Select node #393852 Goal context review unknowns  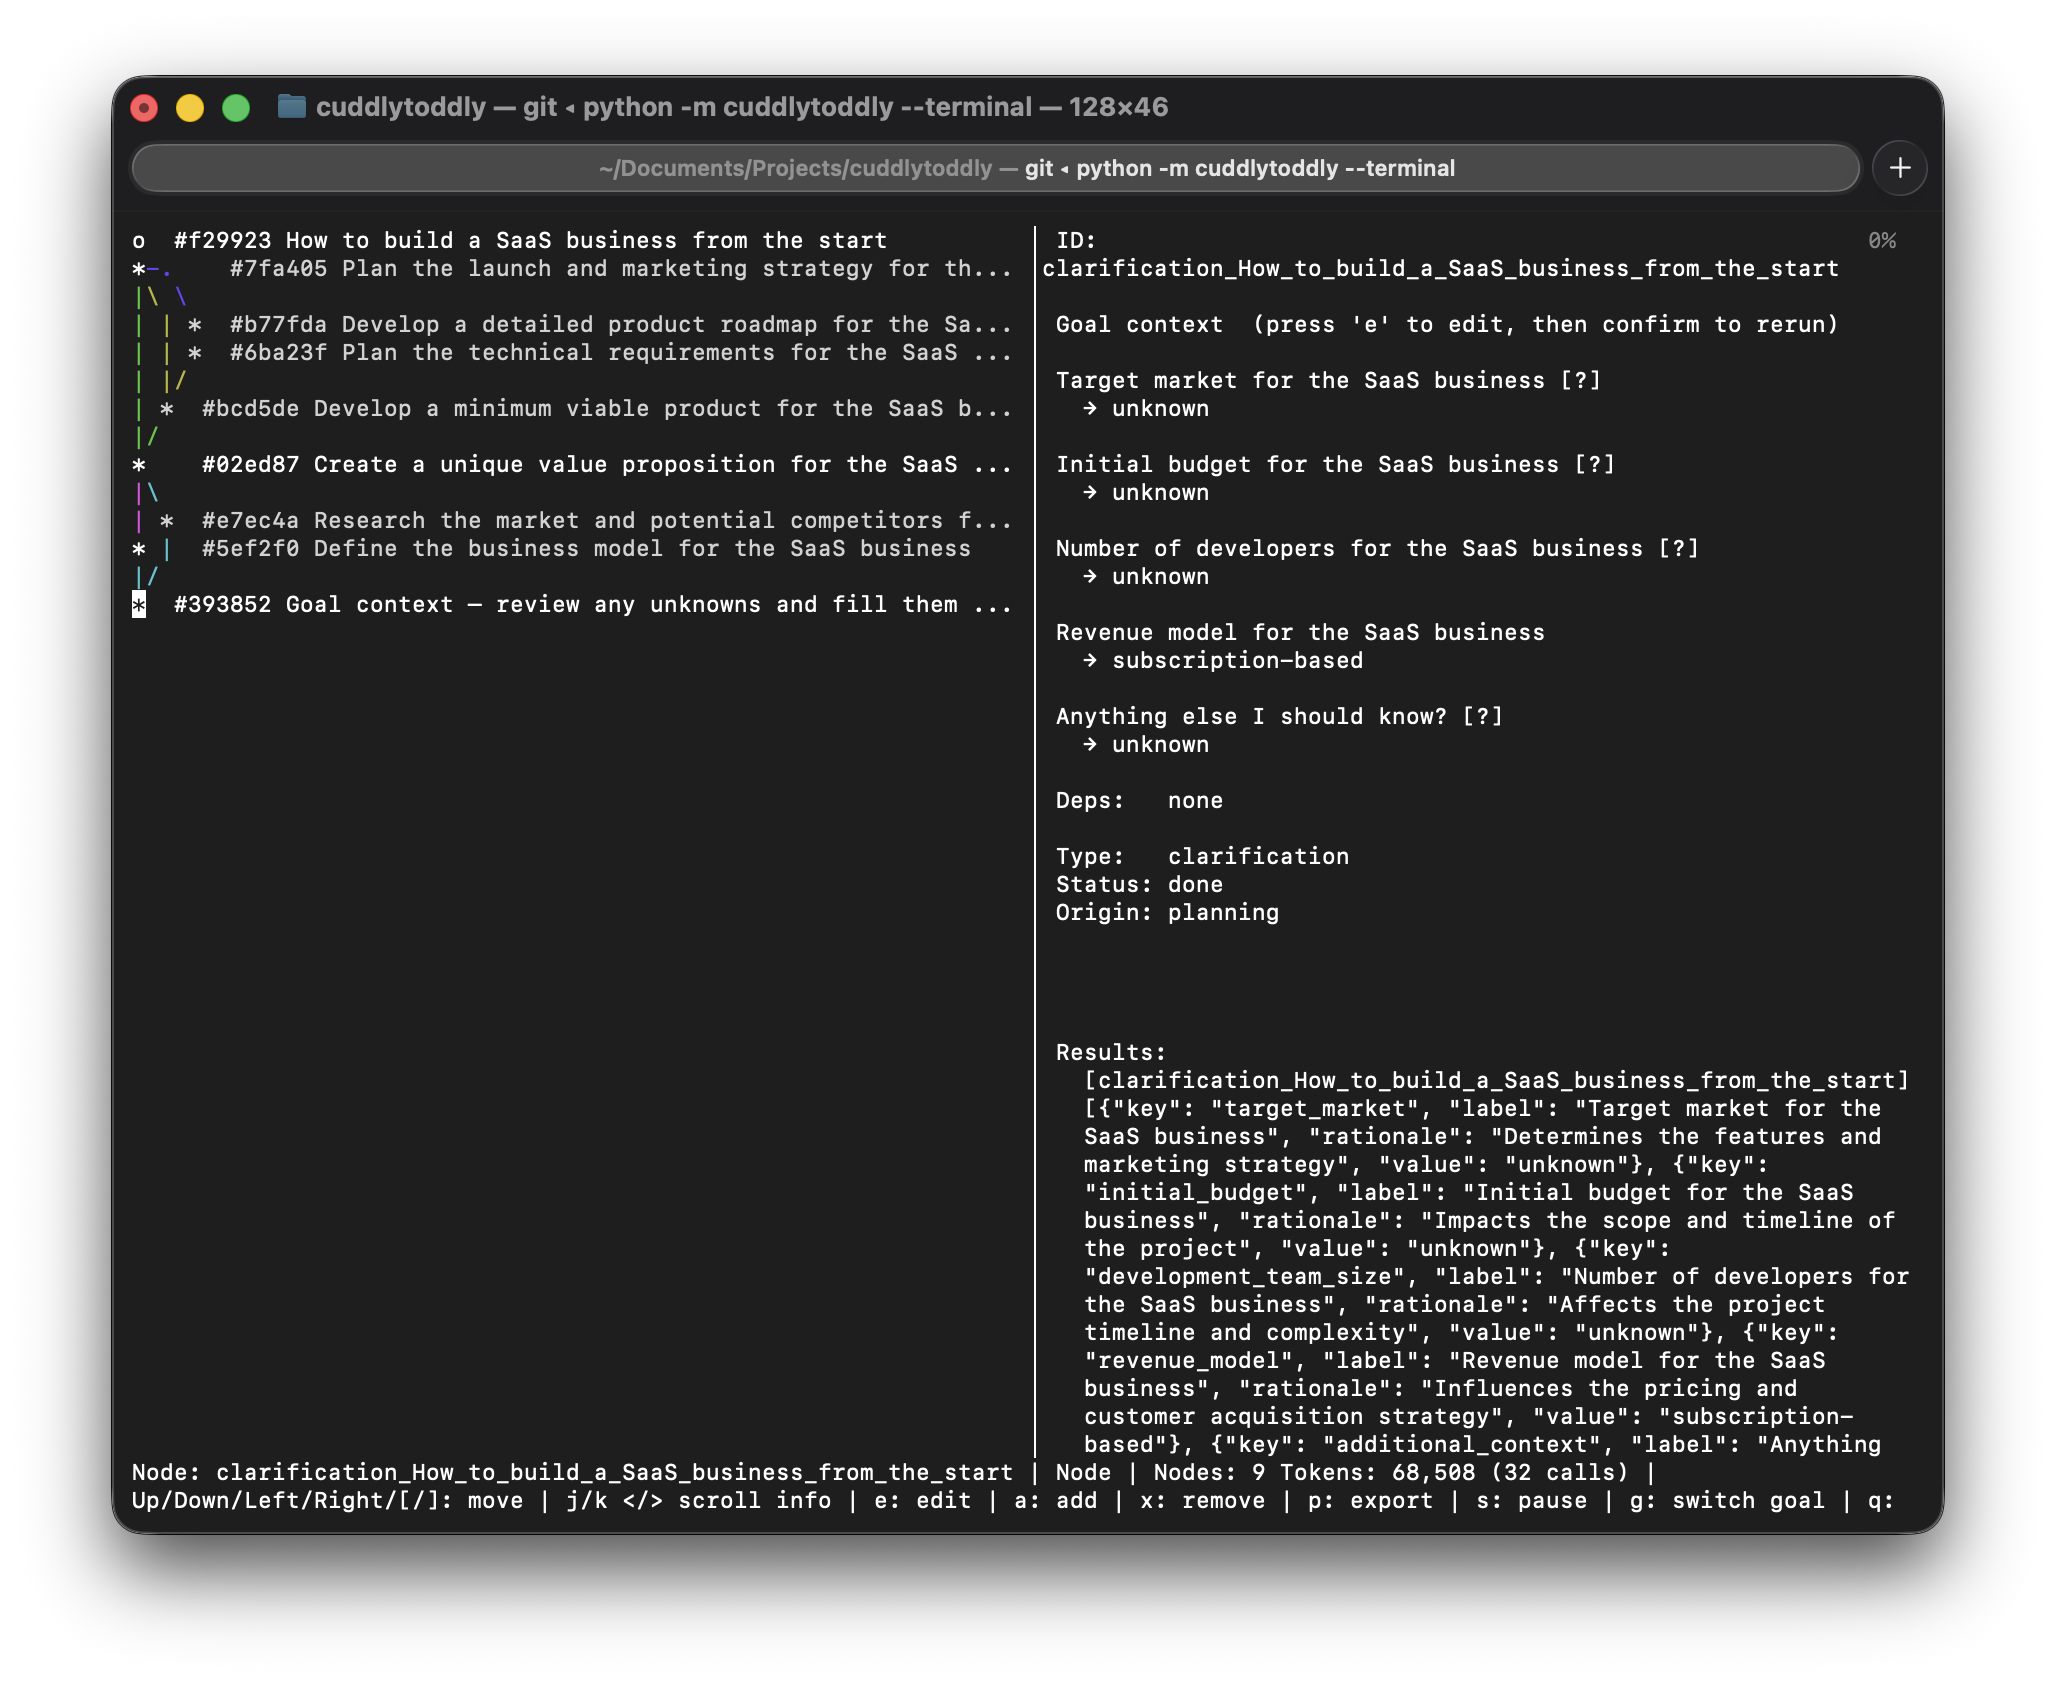[592, 604]
